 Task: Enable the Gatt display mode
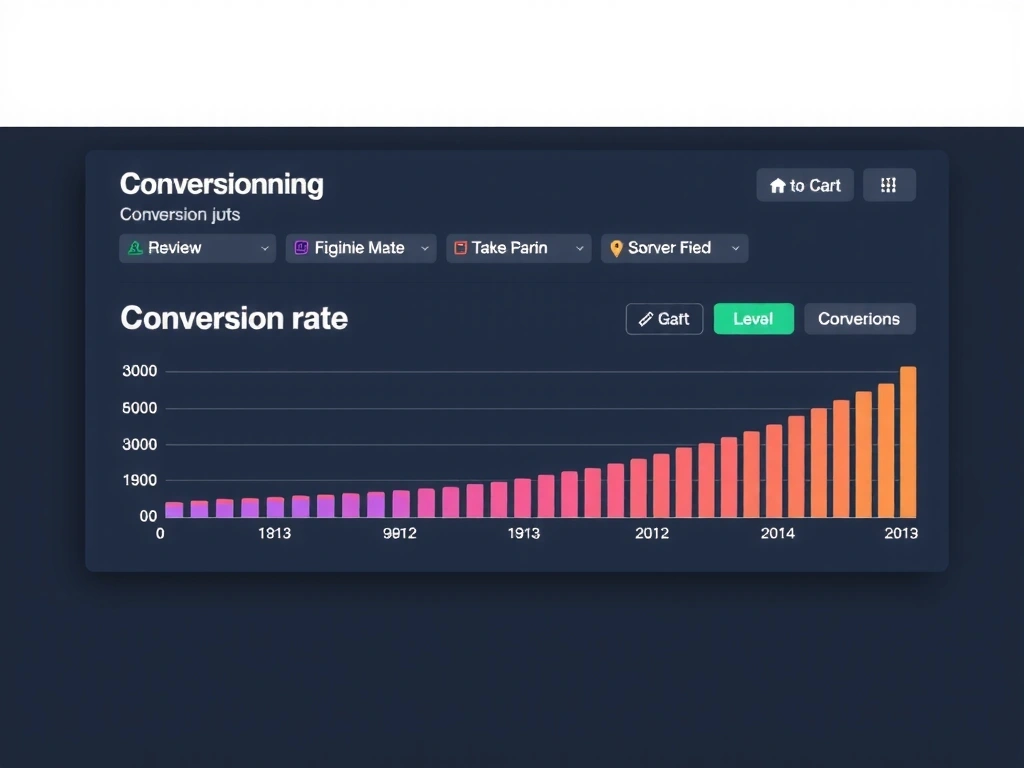(x=664, y=318)
